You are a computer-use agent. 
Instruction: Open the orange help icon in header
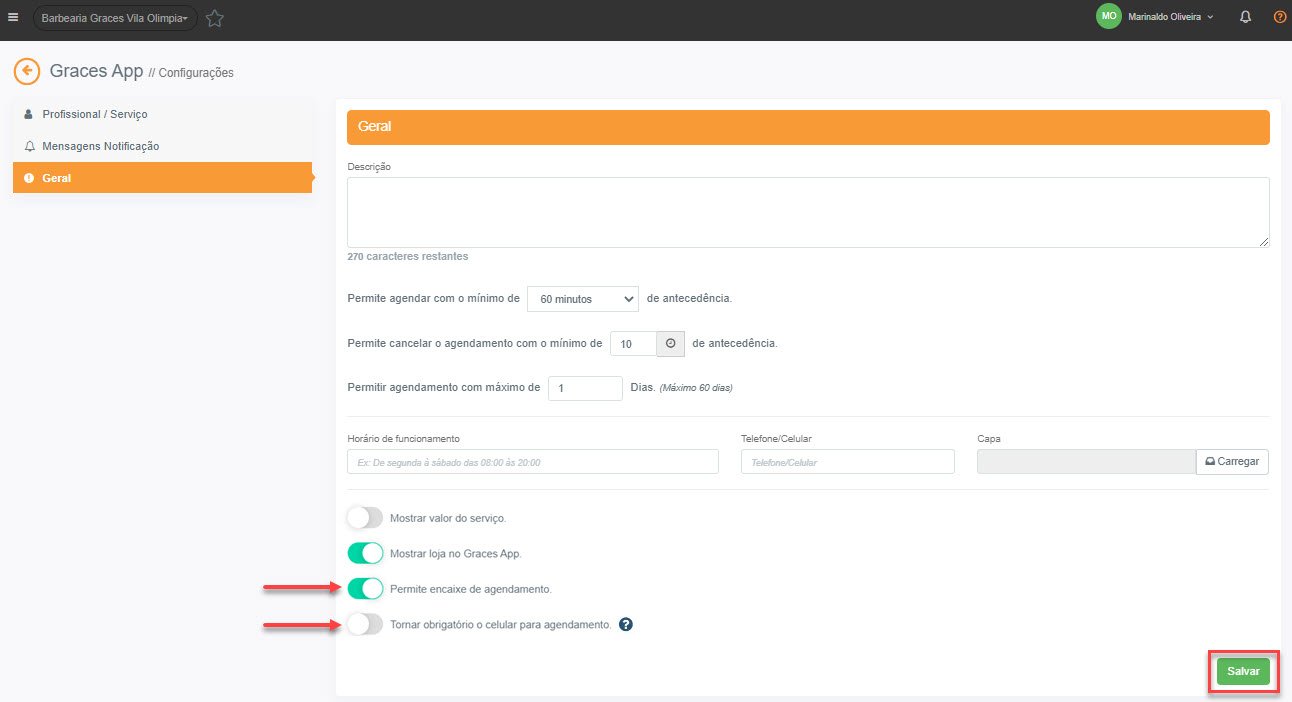[x=1279, y=17]
